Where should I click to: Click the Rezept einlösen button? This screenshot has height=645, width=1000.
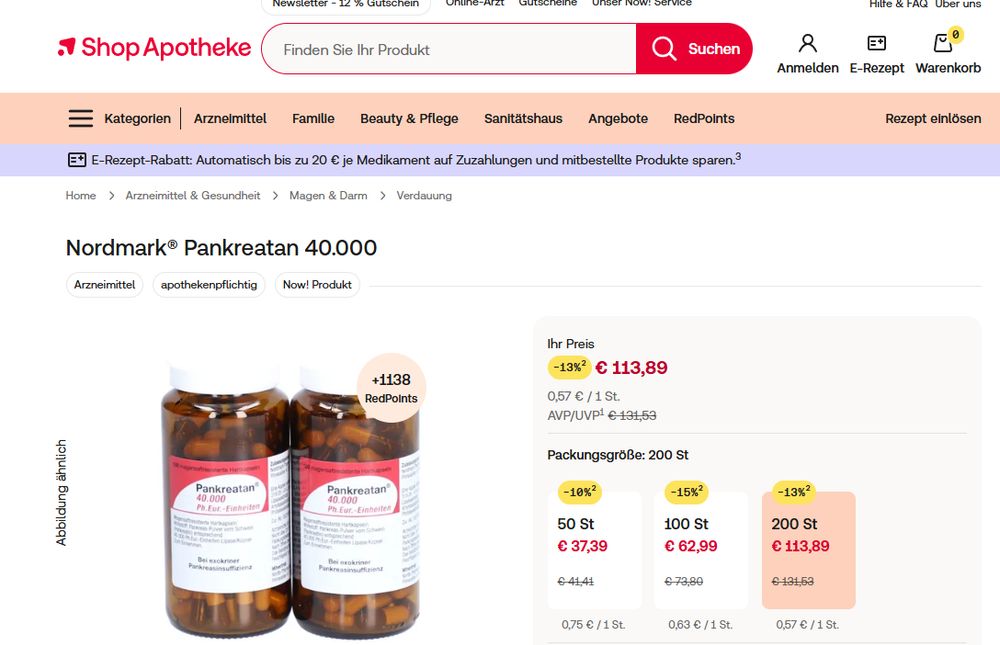pos(932,118)
